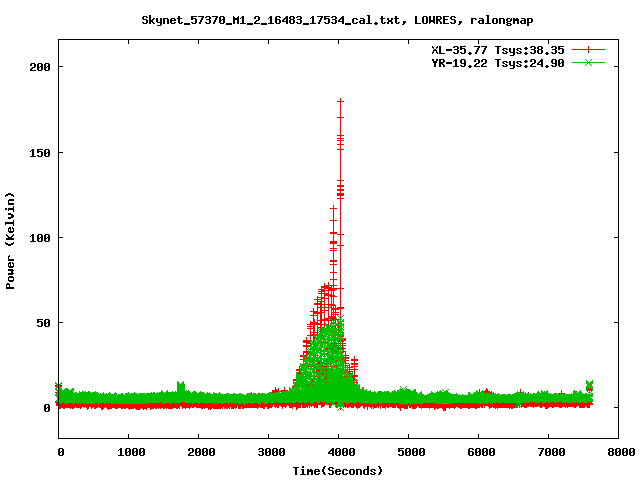Click the red XL legend line sample
This screenshot has height=480, width=640.
point(588,50)
